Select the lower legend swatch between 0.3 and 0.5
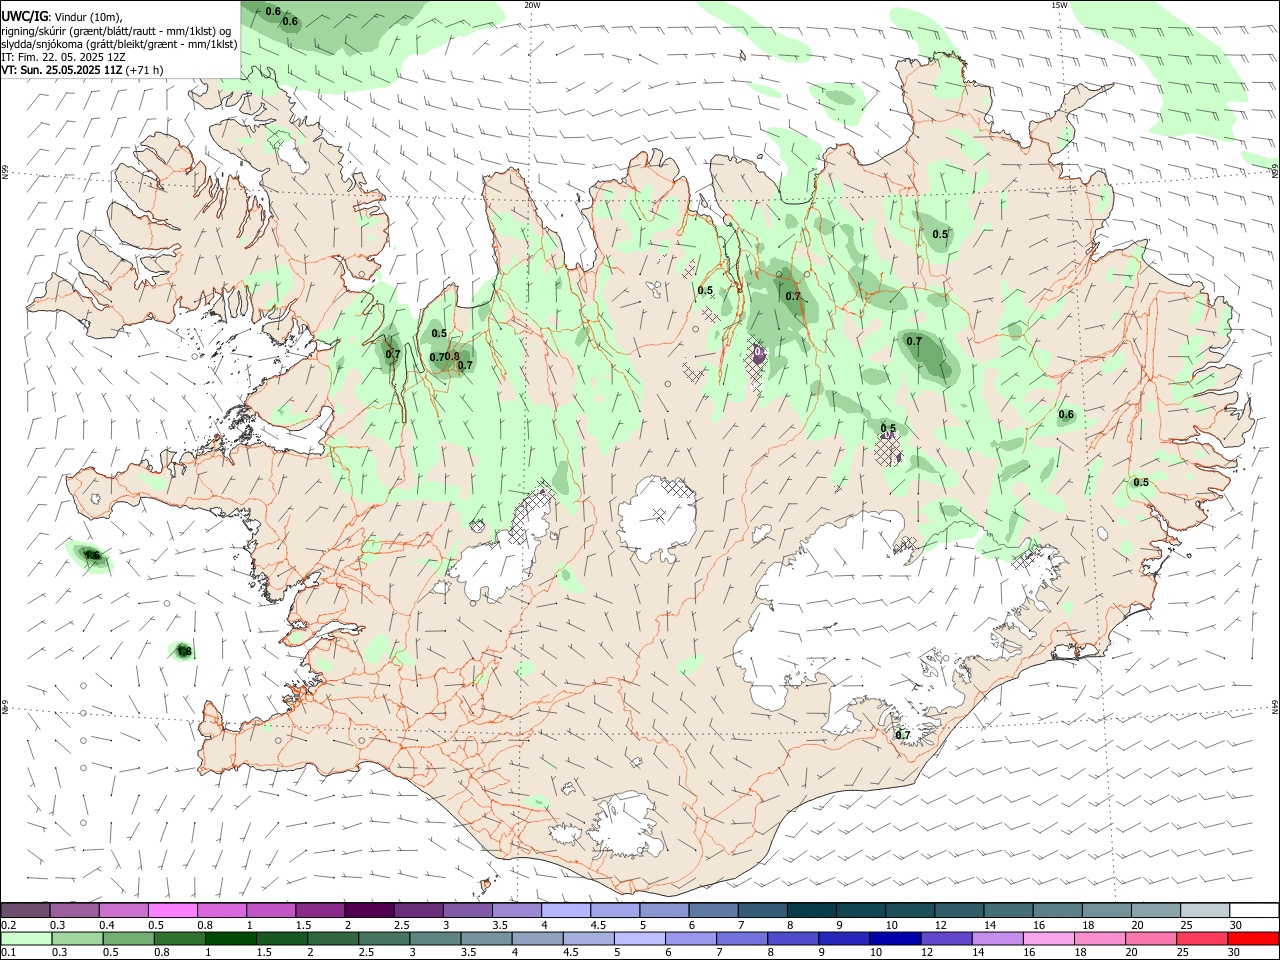This screenshot has height=960, width=1280. [78, 939]
